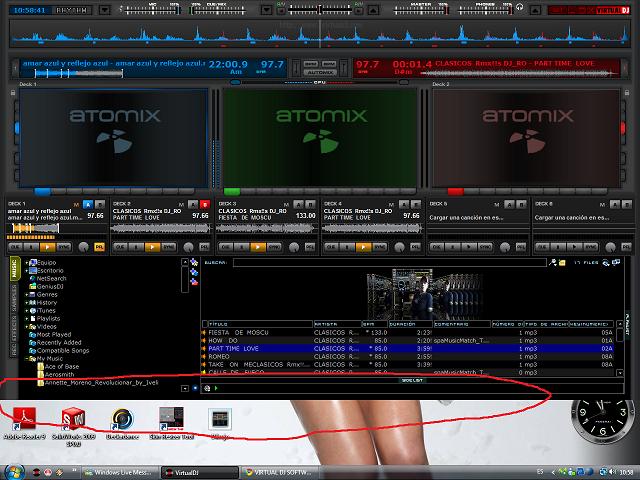Click the red filter-folder icon beside tree

(x=194, y=281)
